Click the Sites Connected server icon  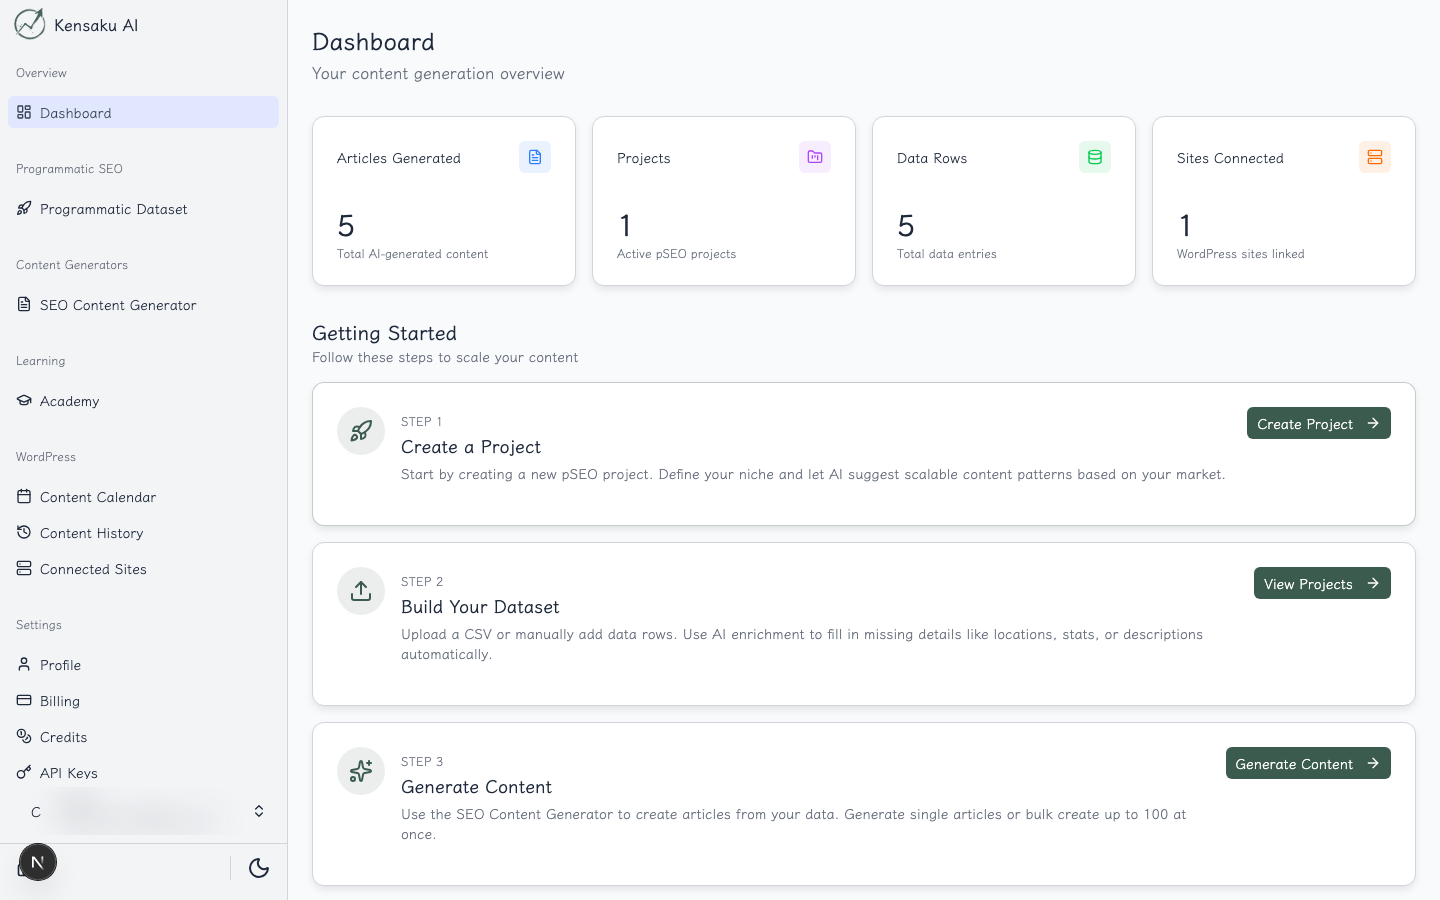(x=1374, y=157)
